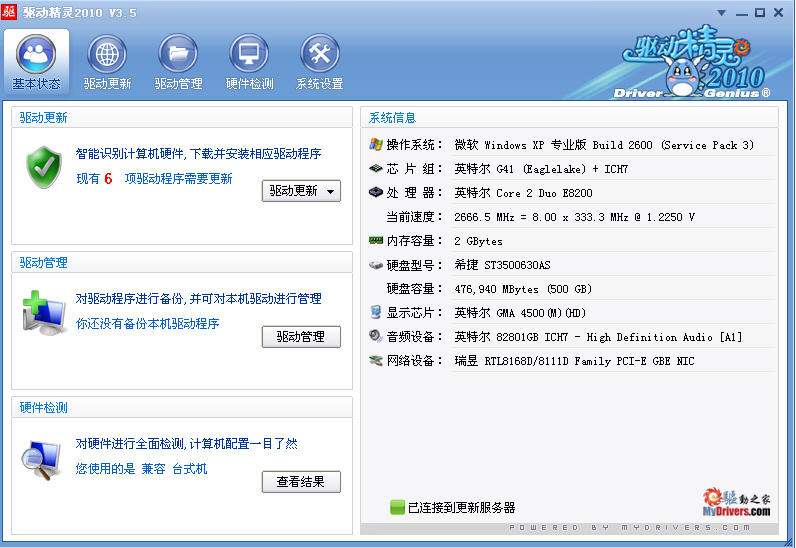Select the Core 2 Duo E8200 value
The width and height of the screenshot is (796, 548).
pos(523,193)
